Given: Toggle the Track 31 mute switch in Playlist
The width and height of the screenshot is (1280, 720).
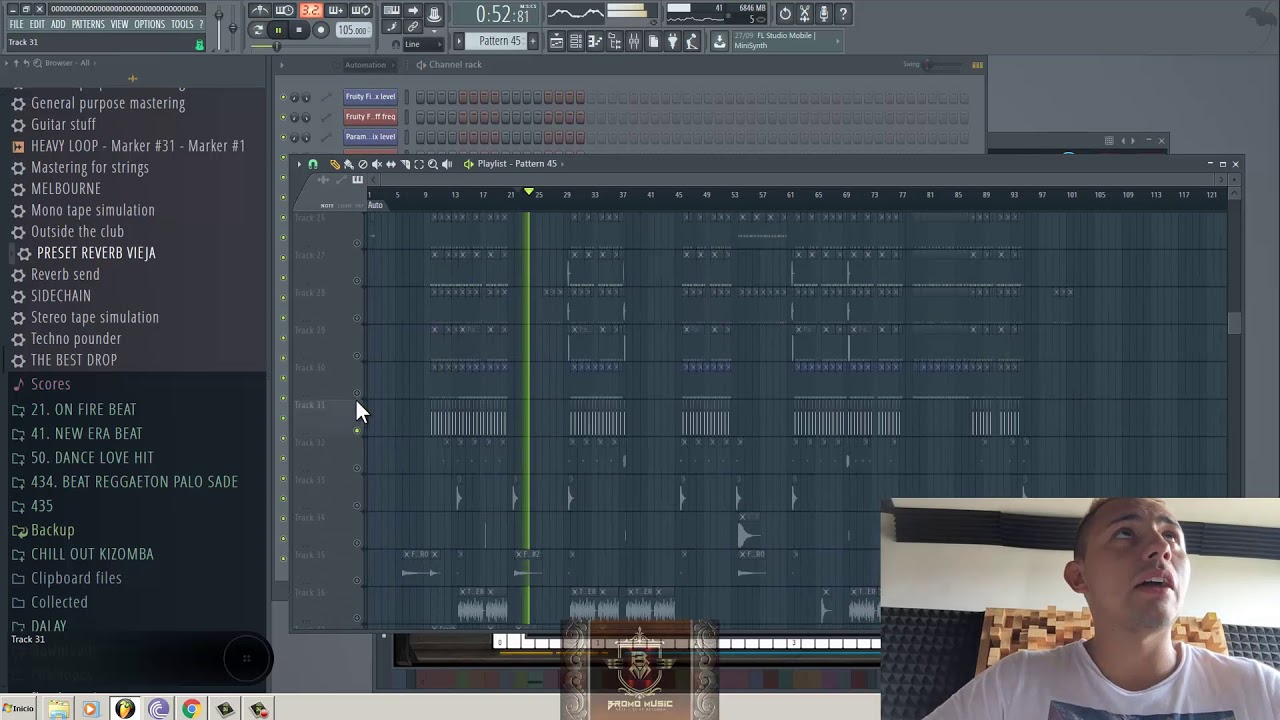Looking at the screenshot, I should [357, 431].
